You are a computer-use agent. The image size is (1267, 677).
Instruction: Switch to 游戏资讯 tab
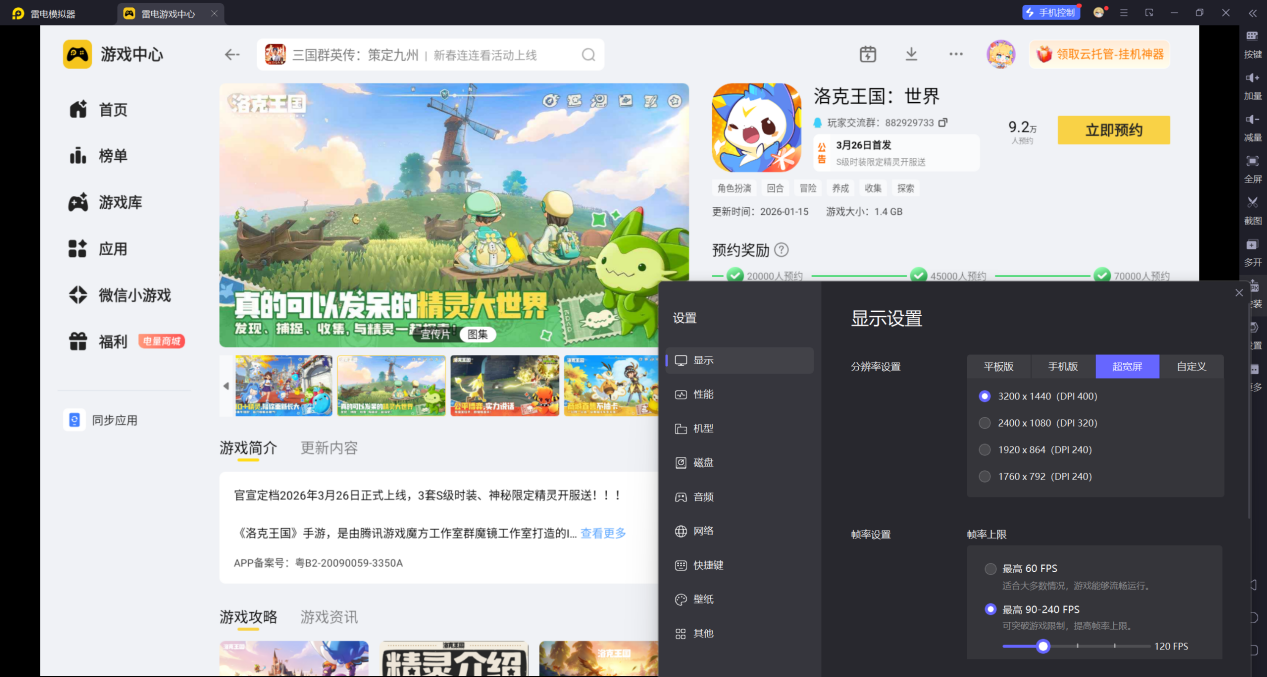(x=329, y=617)
